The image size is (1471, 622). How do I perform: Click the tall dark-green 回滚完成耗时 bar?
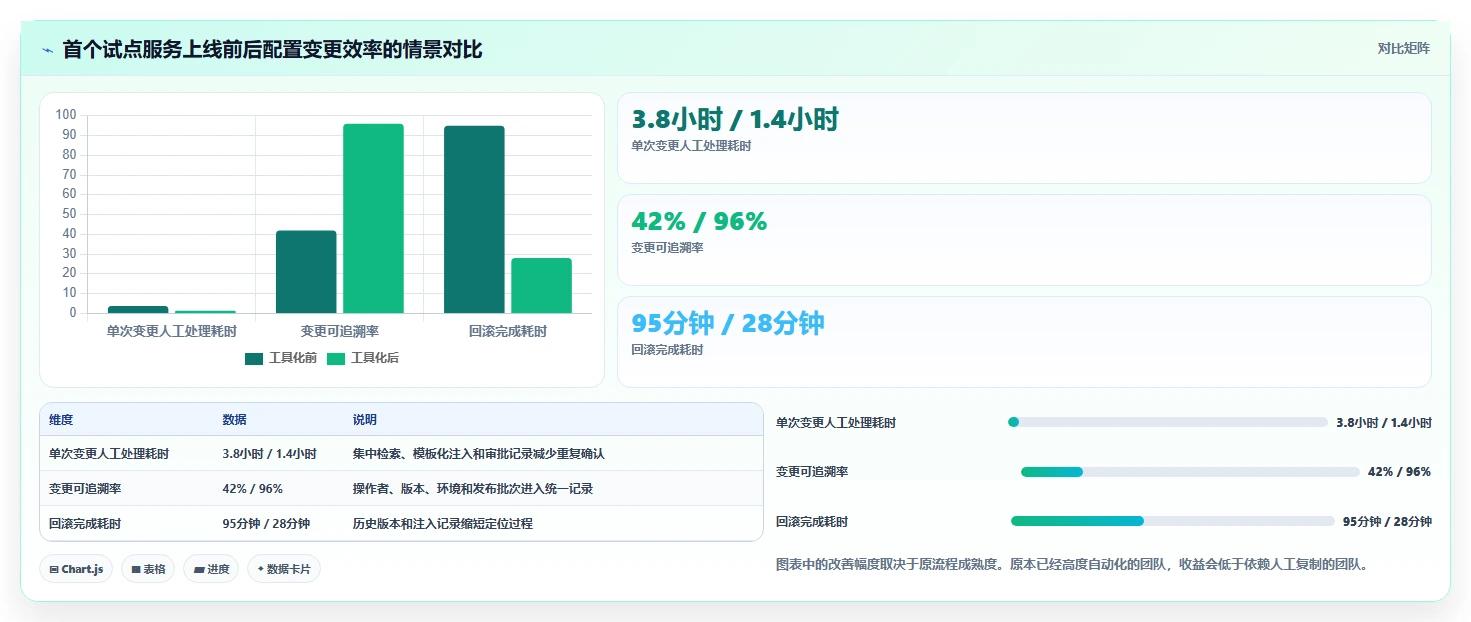474,219
